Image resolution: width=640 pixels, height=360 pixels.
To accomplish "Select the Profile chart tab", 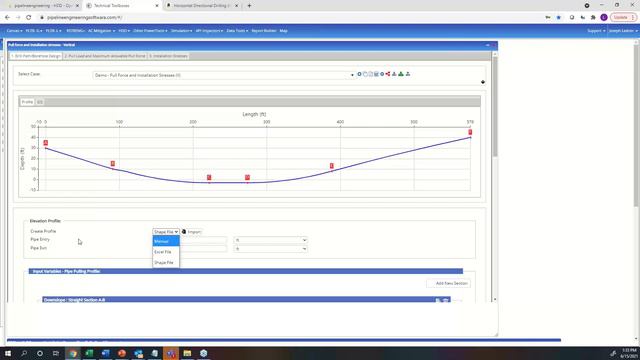I will pyautogui.click(x=27, y=102).
